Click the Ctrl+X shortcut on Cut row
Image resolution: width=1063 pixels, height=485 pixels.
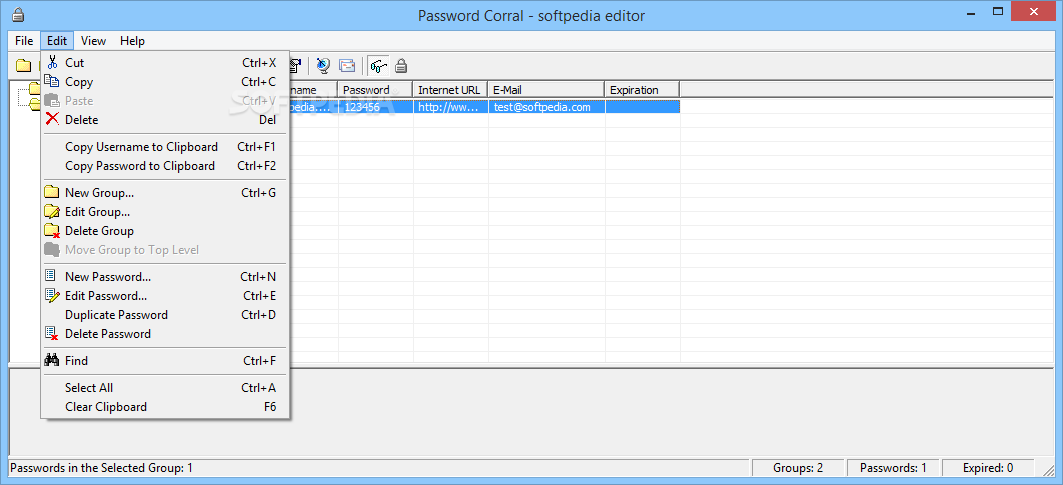pos(259,62)
